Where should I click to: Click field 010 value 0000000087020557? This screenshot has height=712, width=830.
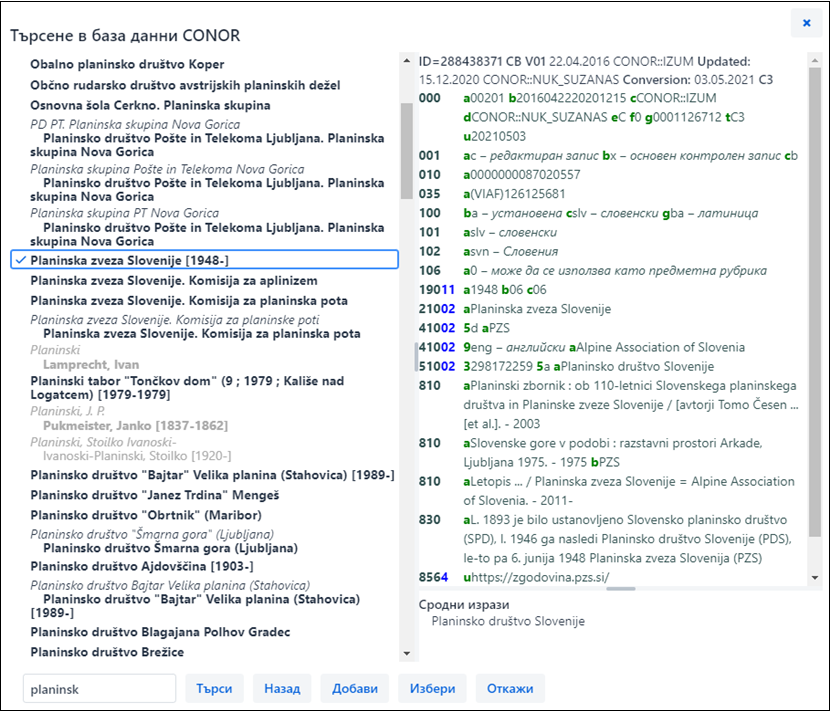click(522, 174)
